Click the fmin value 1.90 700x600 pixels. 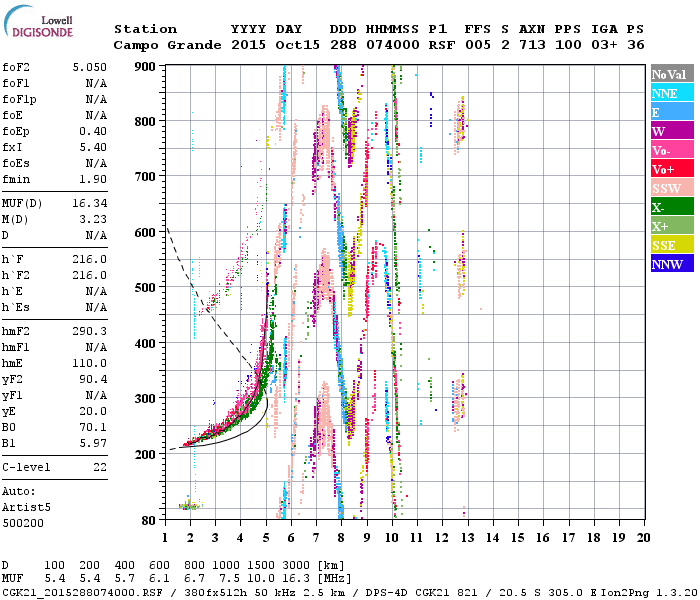pyautogui.click(x=93, y=179)
